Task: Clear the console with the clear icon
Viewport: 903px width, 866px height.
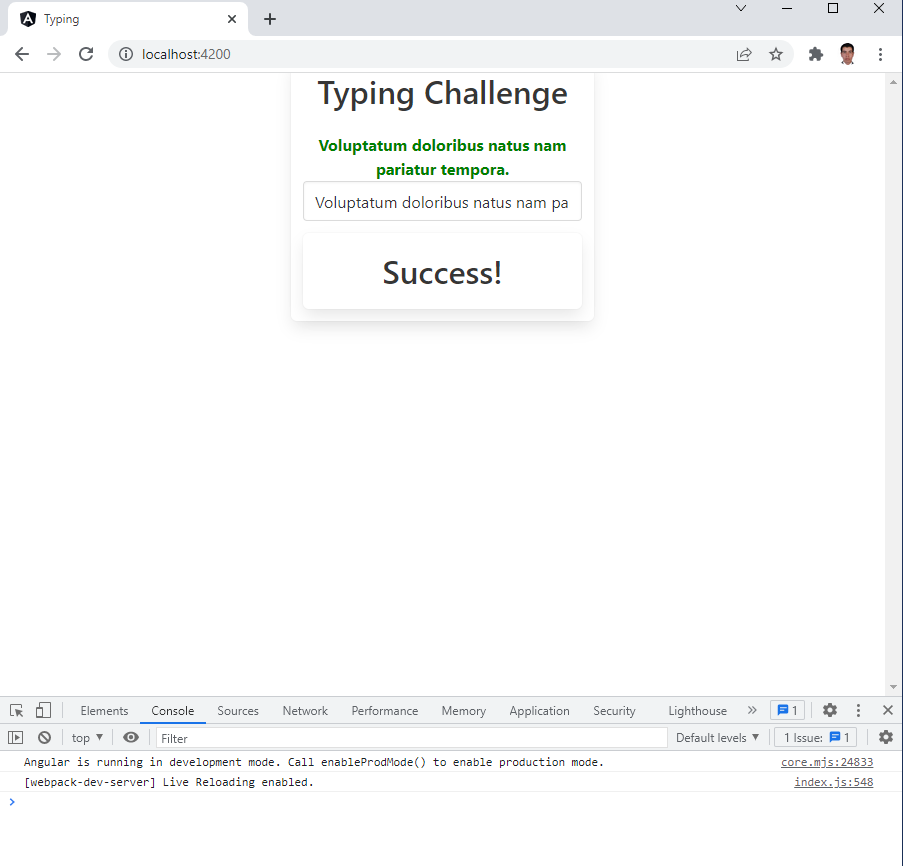Action: point(44,737)
